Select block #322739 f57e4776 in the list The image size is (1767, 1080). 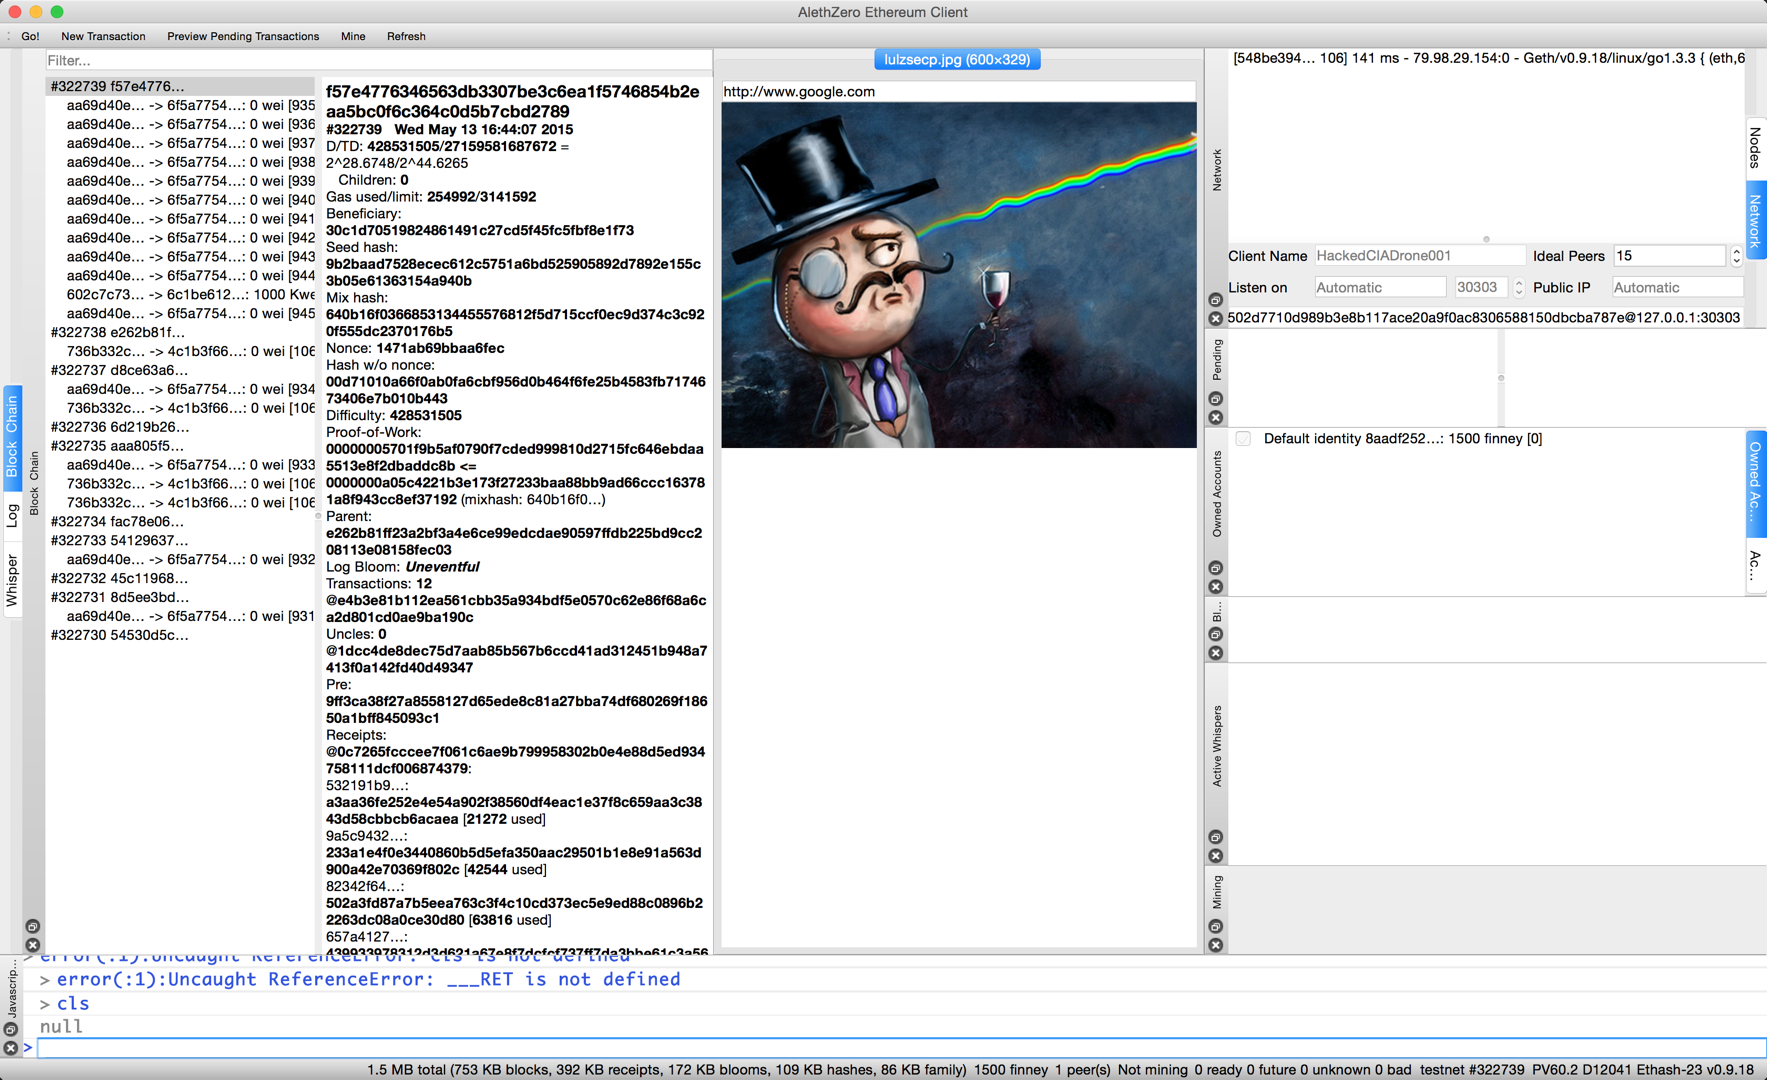[180, 86]
